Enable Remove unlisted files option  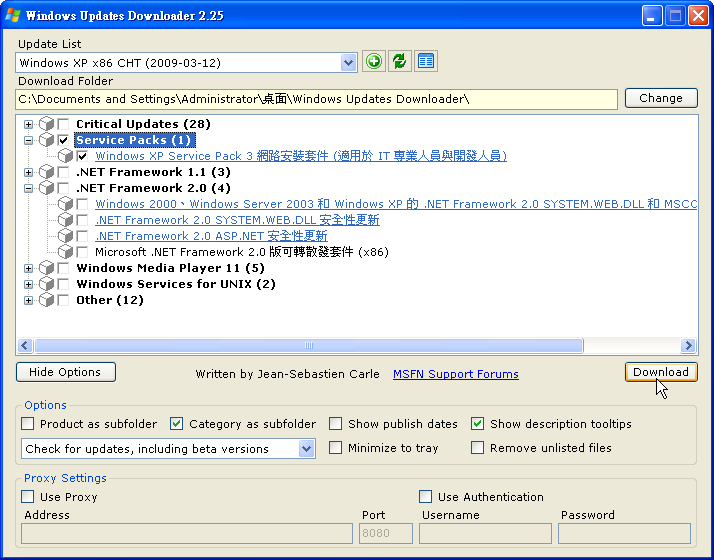tap(477, 448)
